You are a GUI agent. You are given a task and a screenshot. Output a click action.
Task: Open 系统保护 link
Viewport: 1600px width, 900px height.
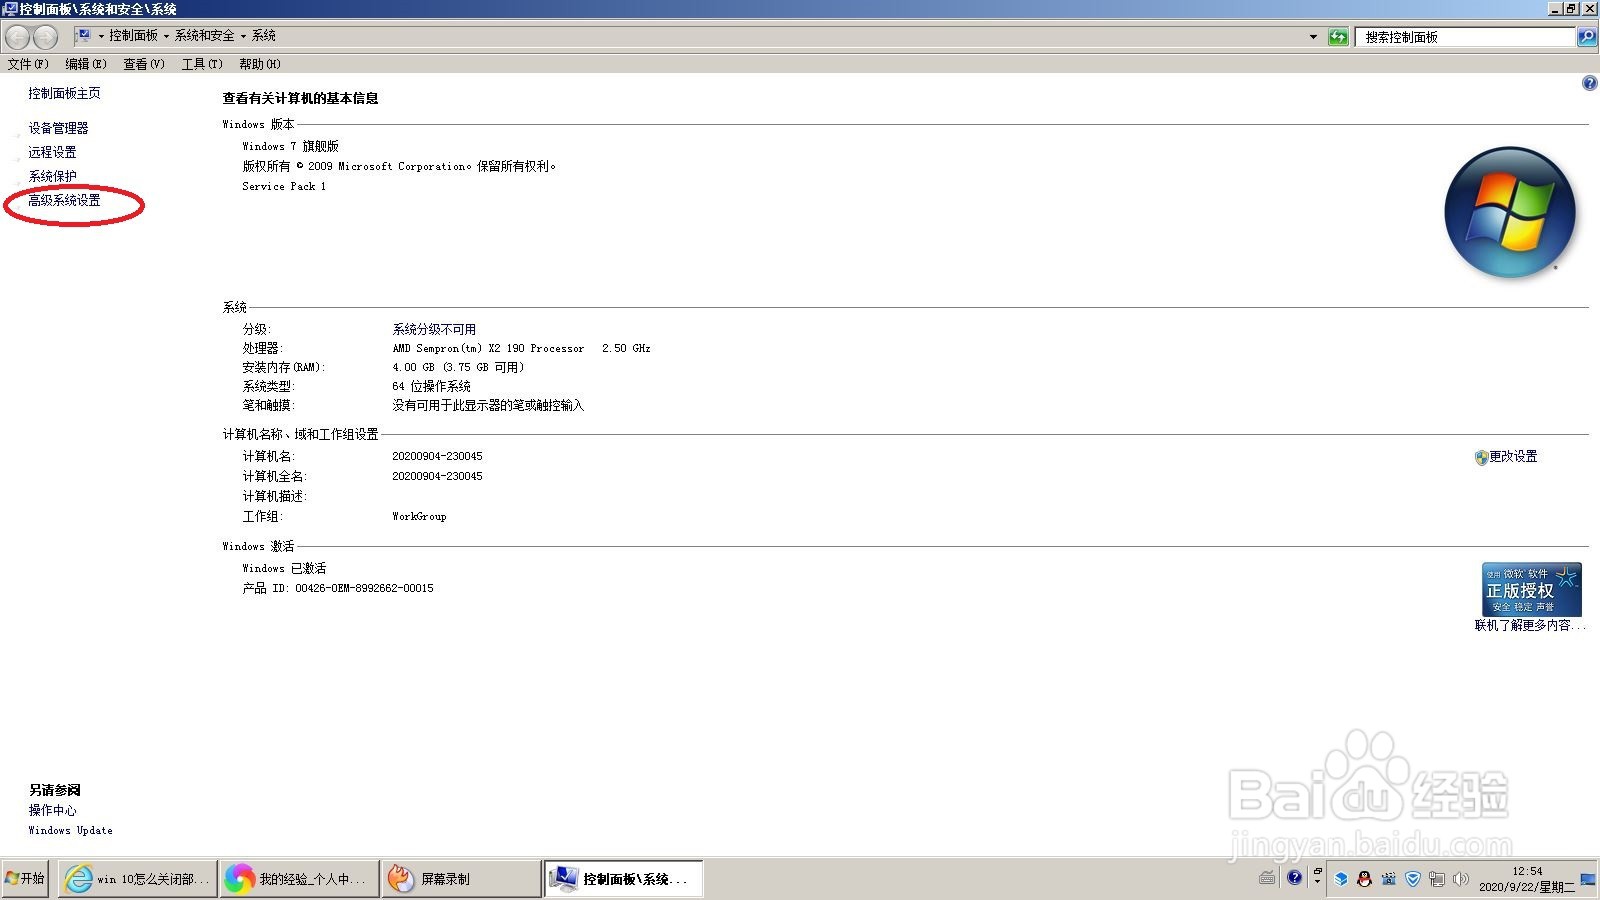click(x=52, y=176)
